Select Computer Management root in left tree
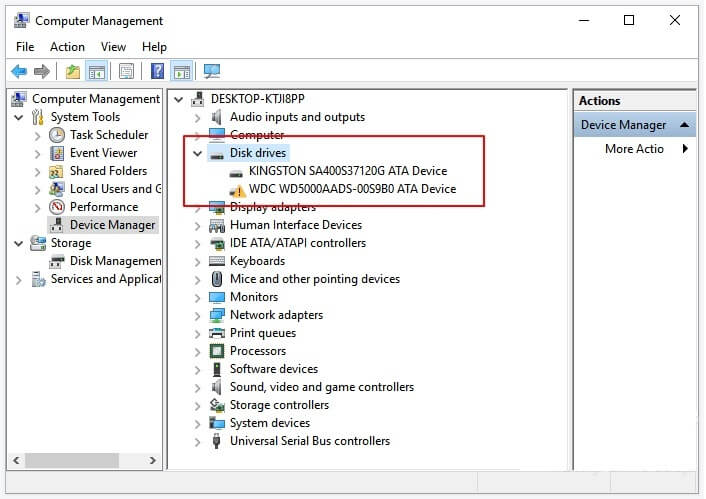The height and width of the screenshot is (499, 706). tap(95, 99)
